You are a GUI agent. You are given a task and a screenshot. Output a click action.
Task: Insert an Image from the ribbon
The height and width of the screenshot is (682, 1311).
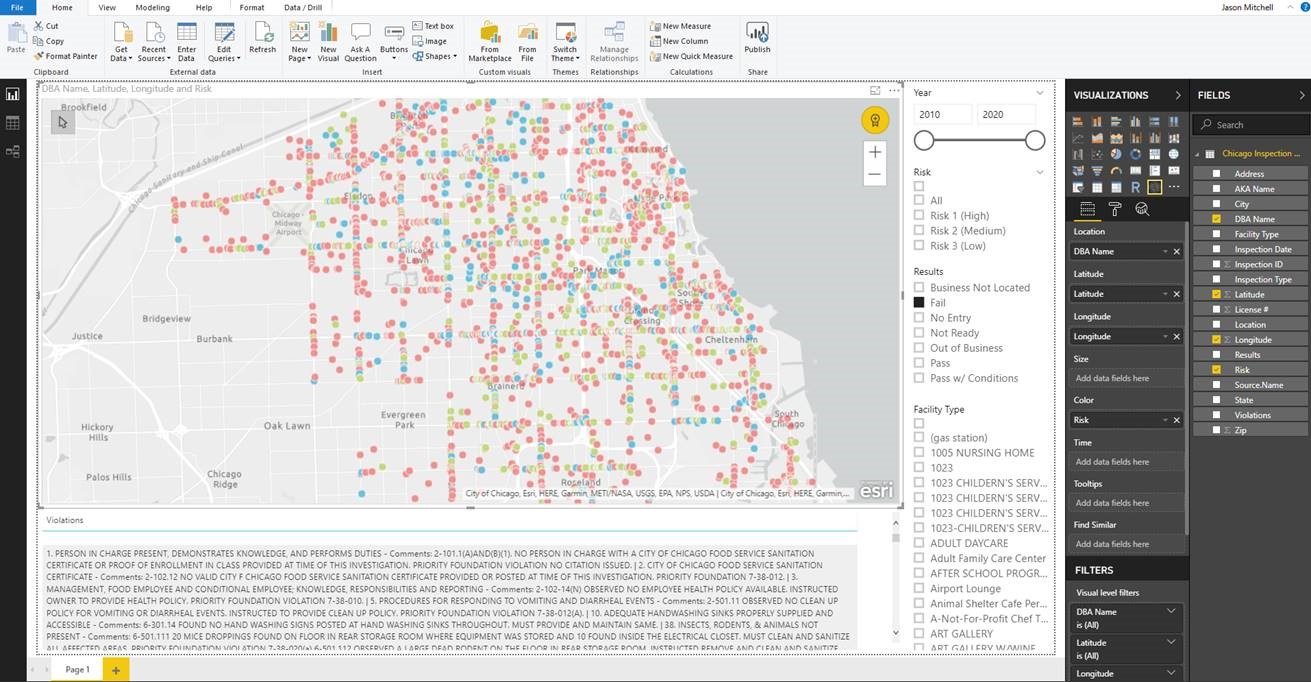(x=430, y=41)
